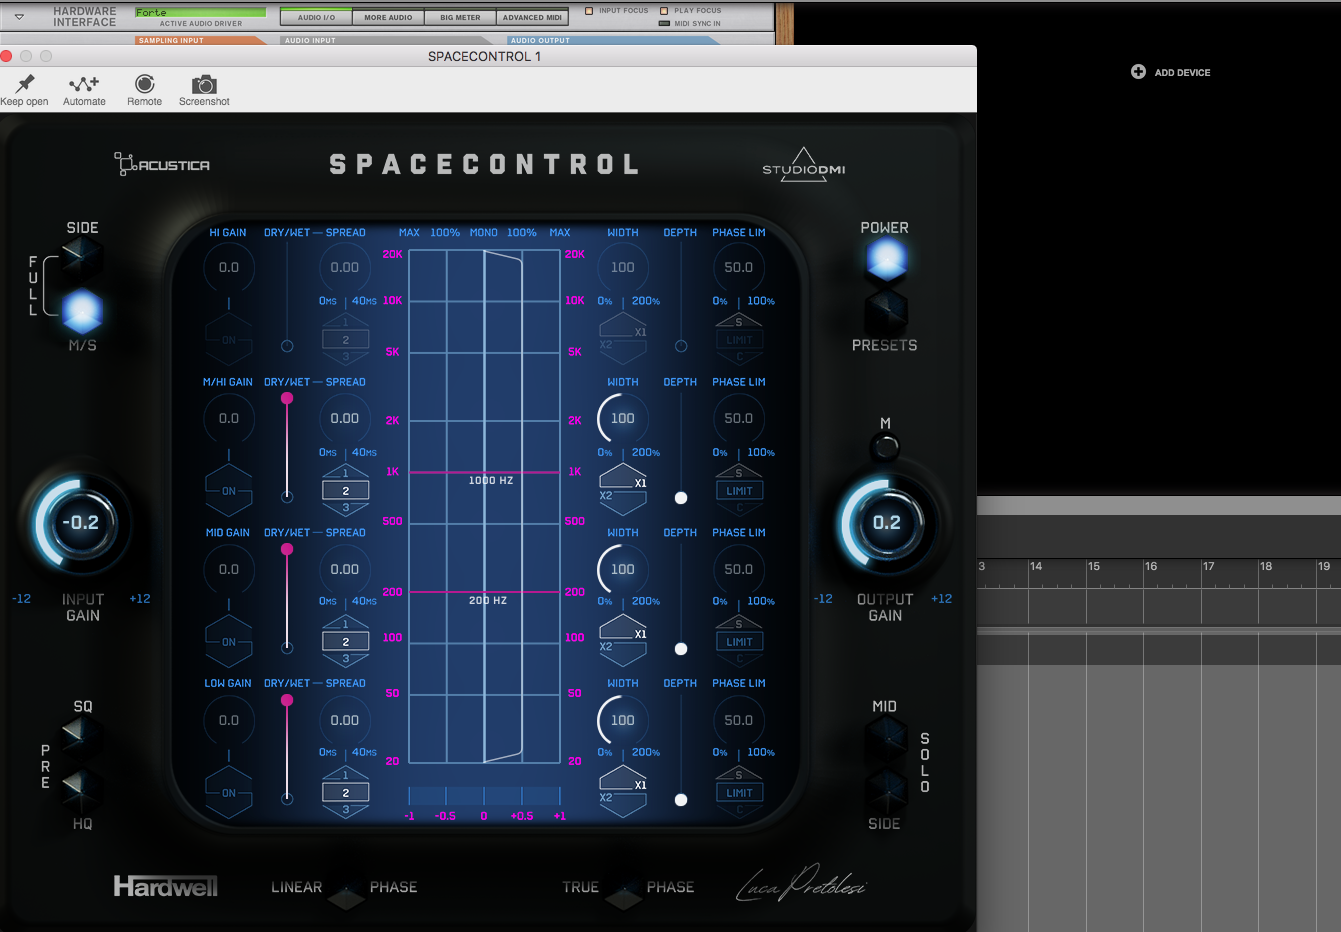Click the 200 Hz crossover line
Screen dimensions: 1341x932
(484, 592)
